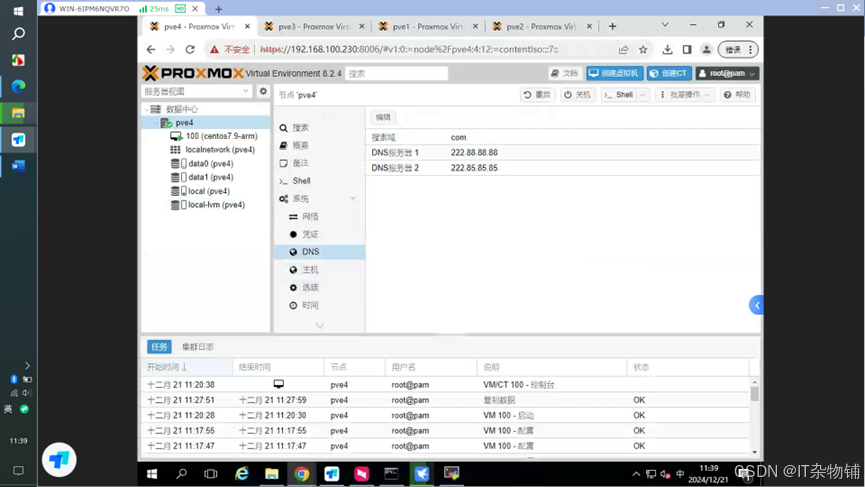The width and height of the screenshot is (865, 487).
Task: Click the Reboot node button
Action: click(x=537, y=95)
